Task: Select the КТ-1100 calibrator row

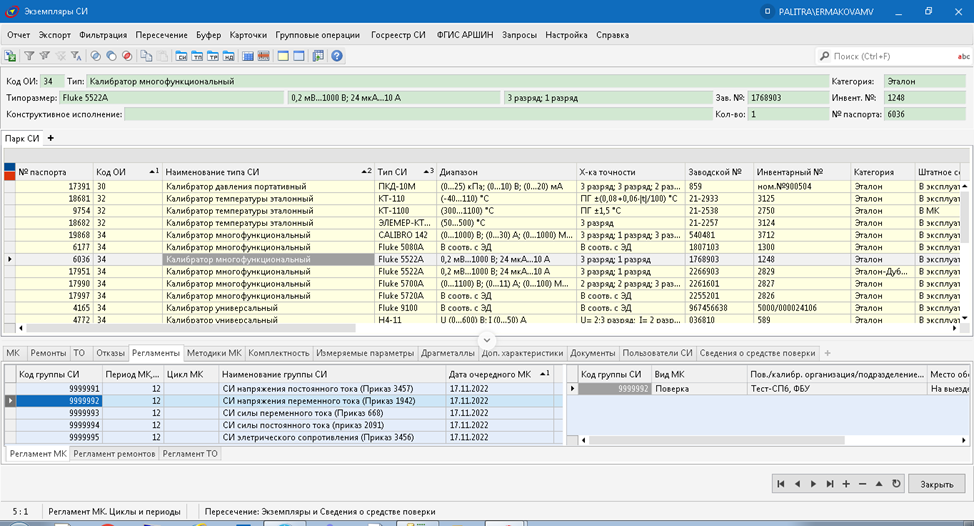Action: tap(487, 211)
